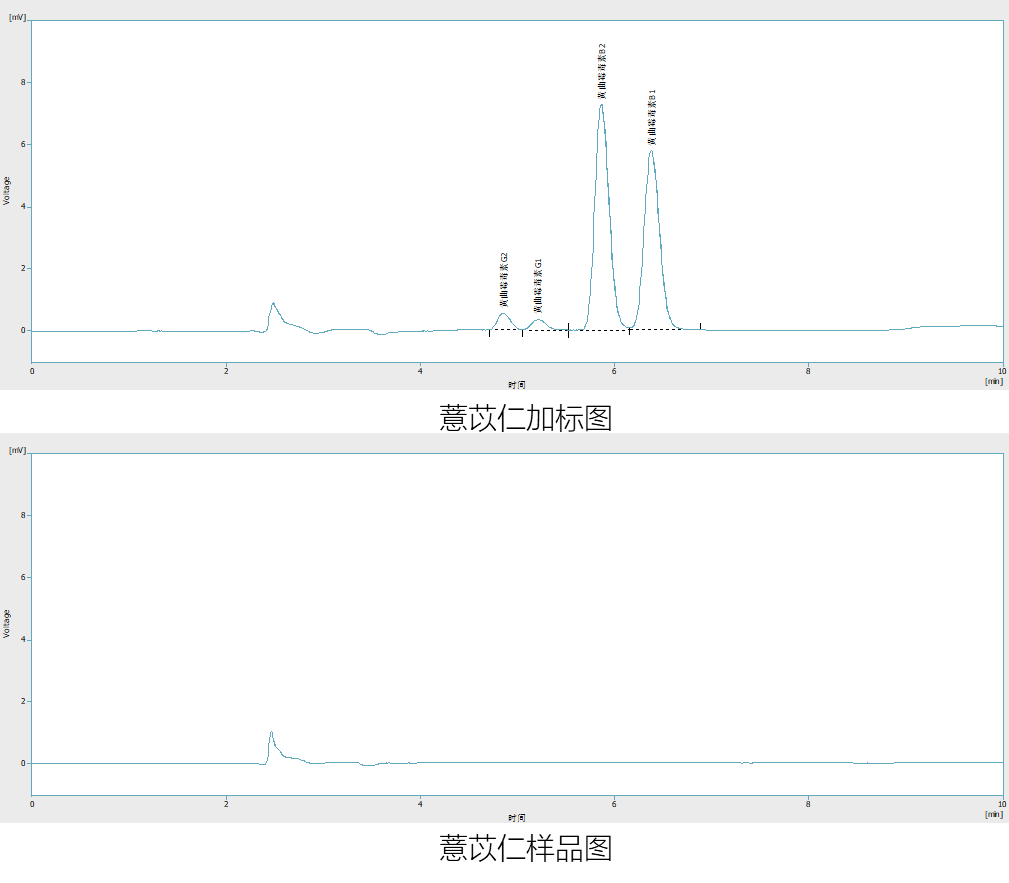Click the integration end marker after B1 peak

pos(700,326)
